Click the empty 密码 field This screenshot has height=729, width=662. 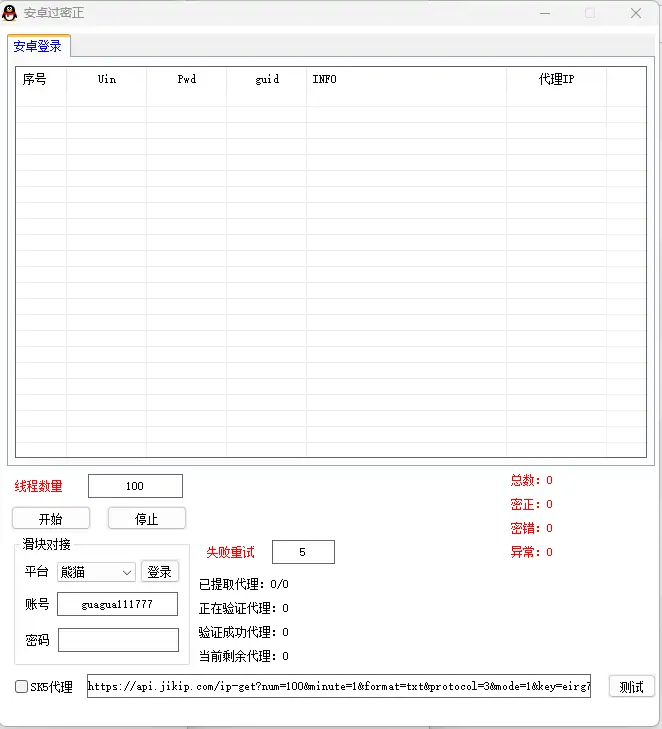tap(119, 640)
